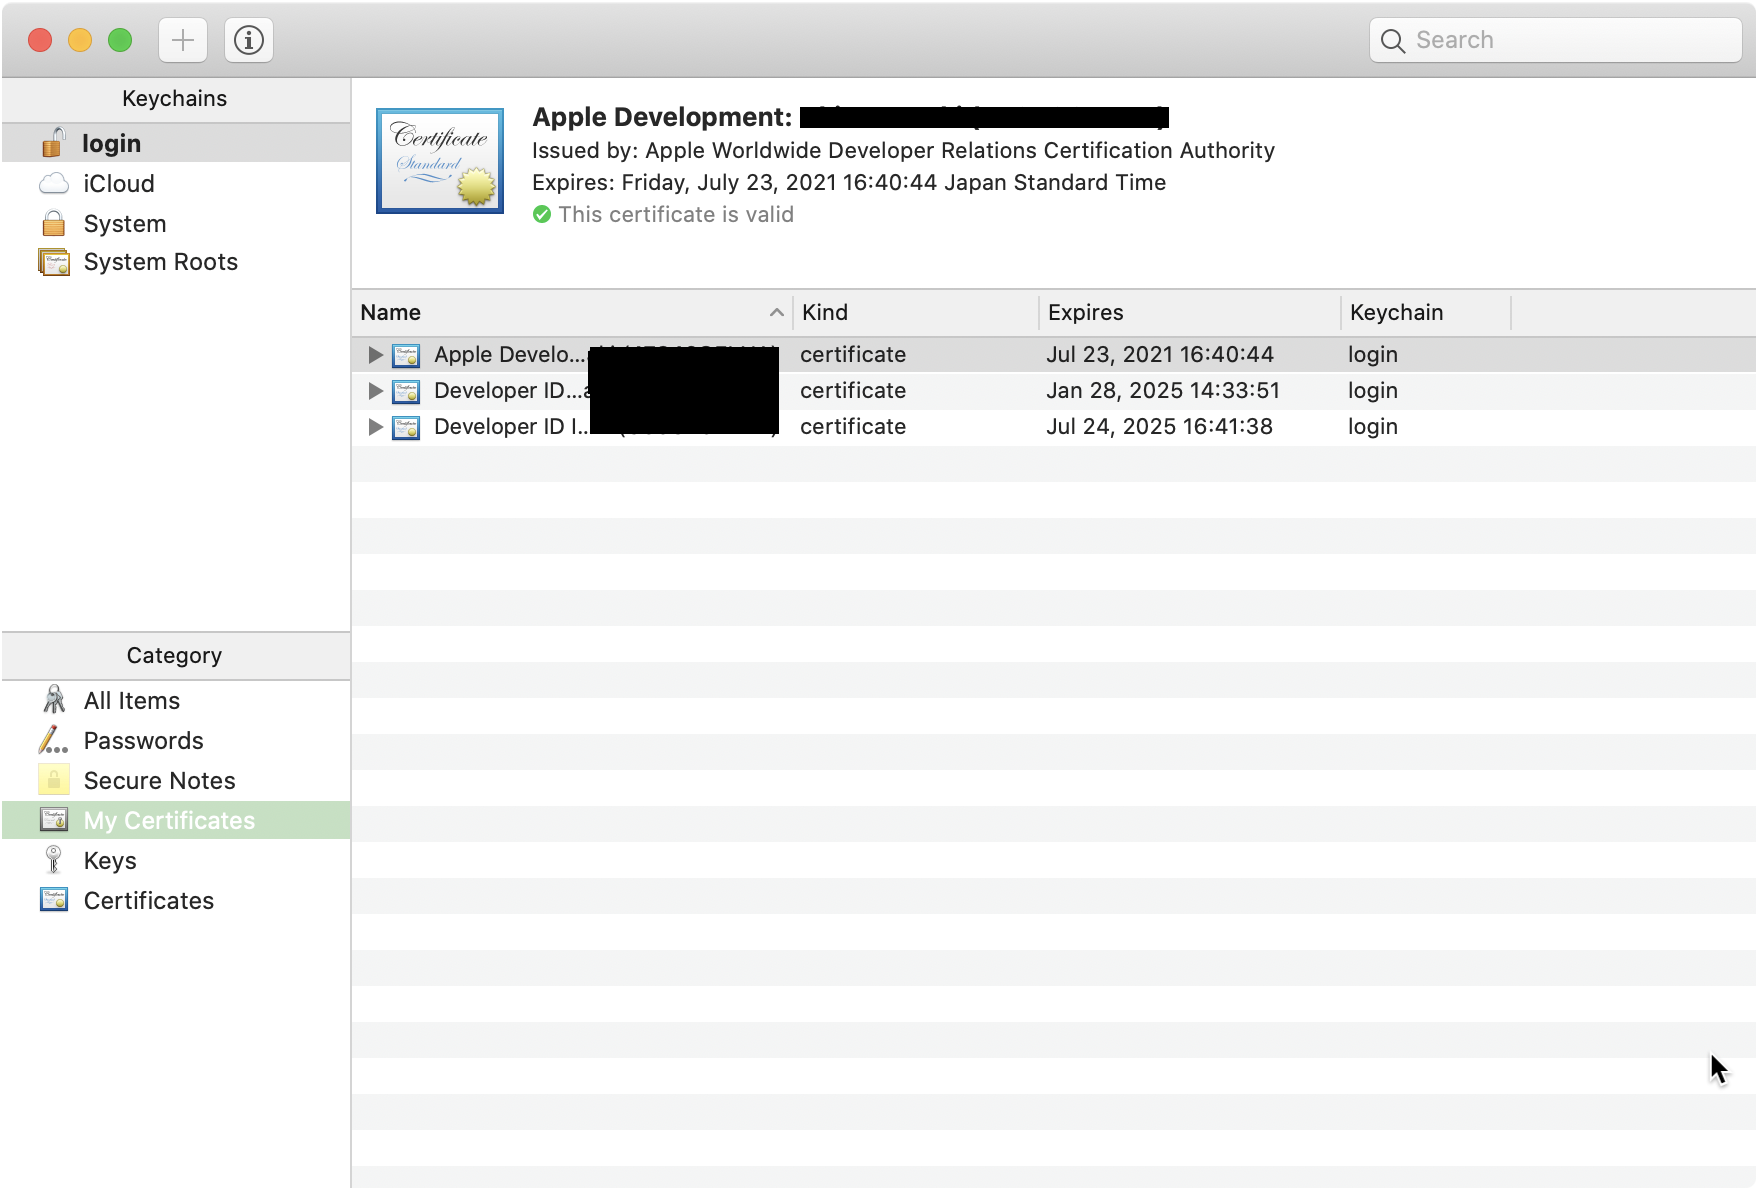Click the Kind cell of Jul 24, 2025 row
Viewport: 1758px width, 1190px height.
[x=853, y=427]
